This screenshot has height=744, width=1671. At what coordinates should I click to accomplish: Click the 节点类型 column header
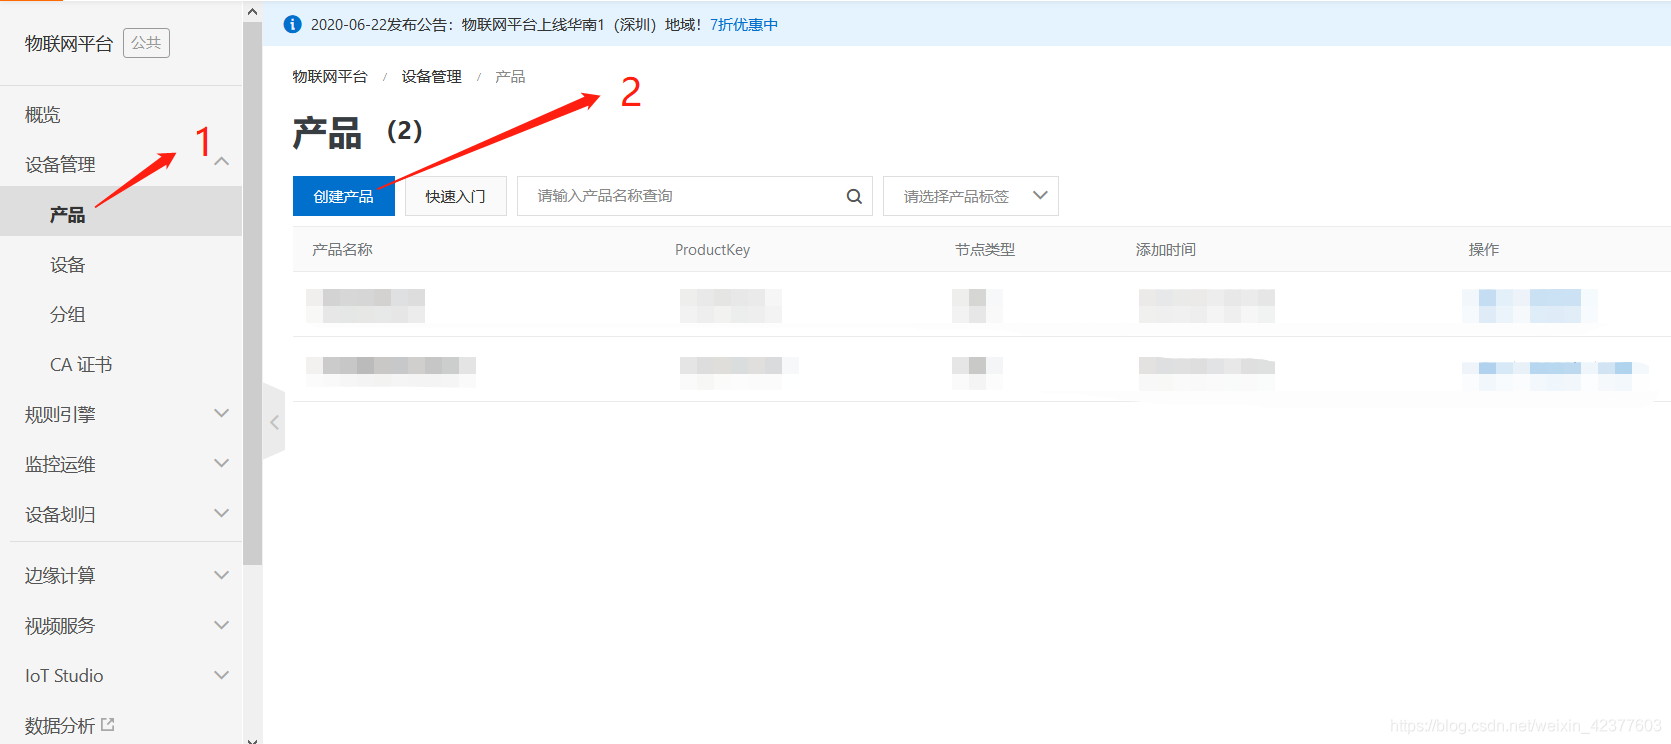click(x=985, y=250)
